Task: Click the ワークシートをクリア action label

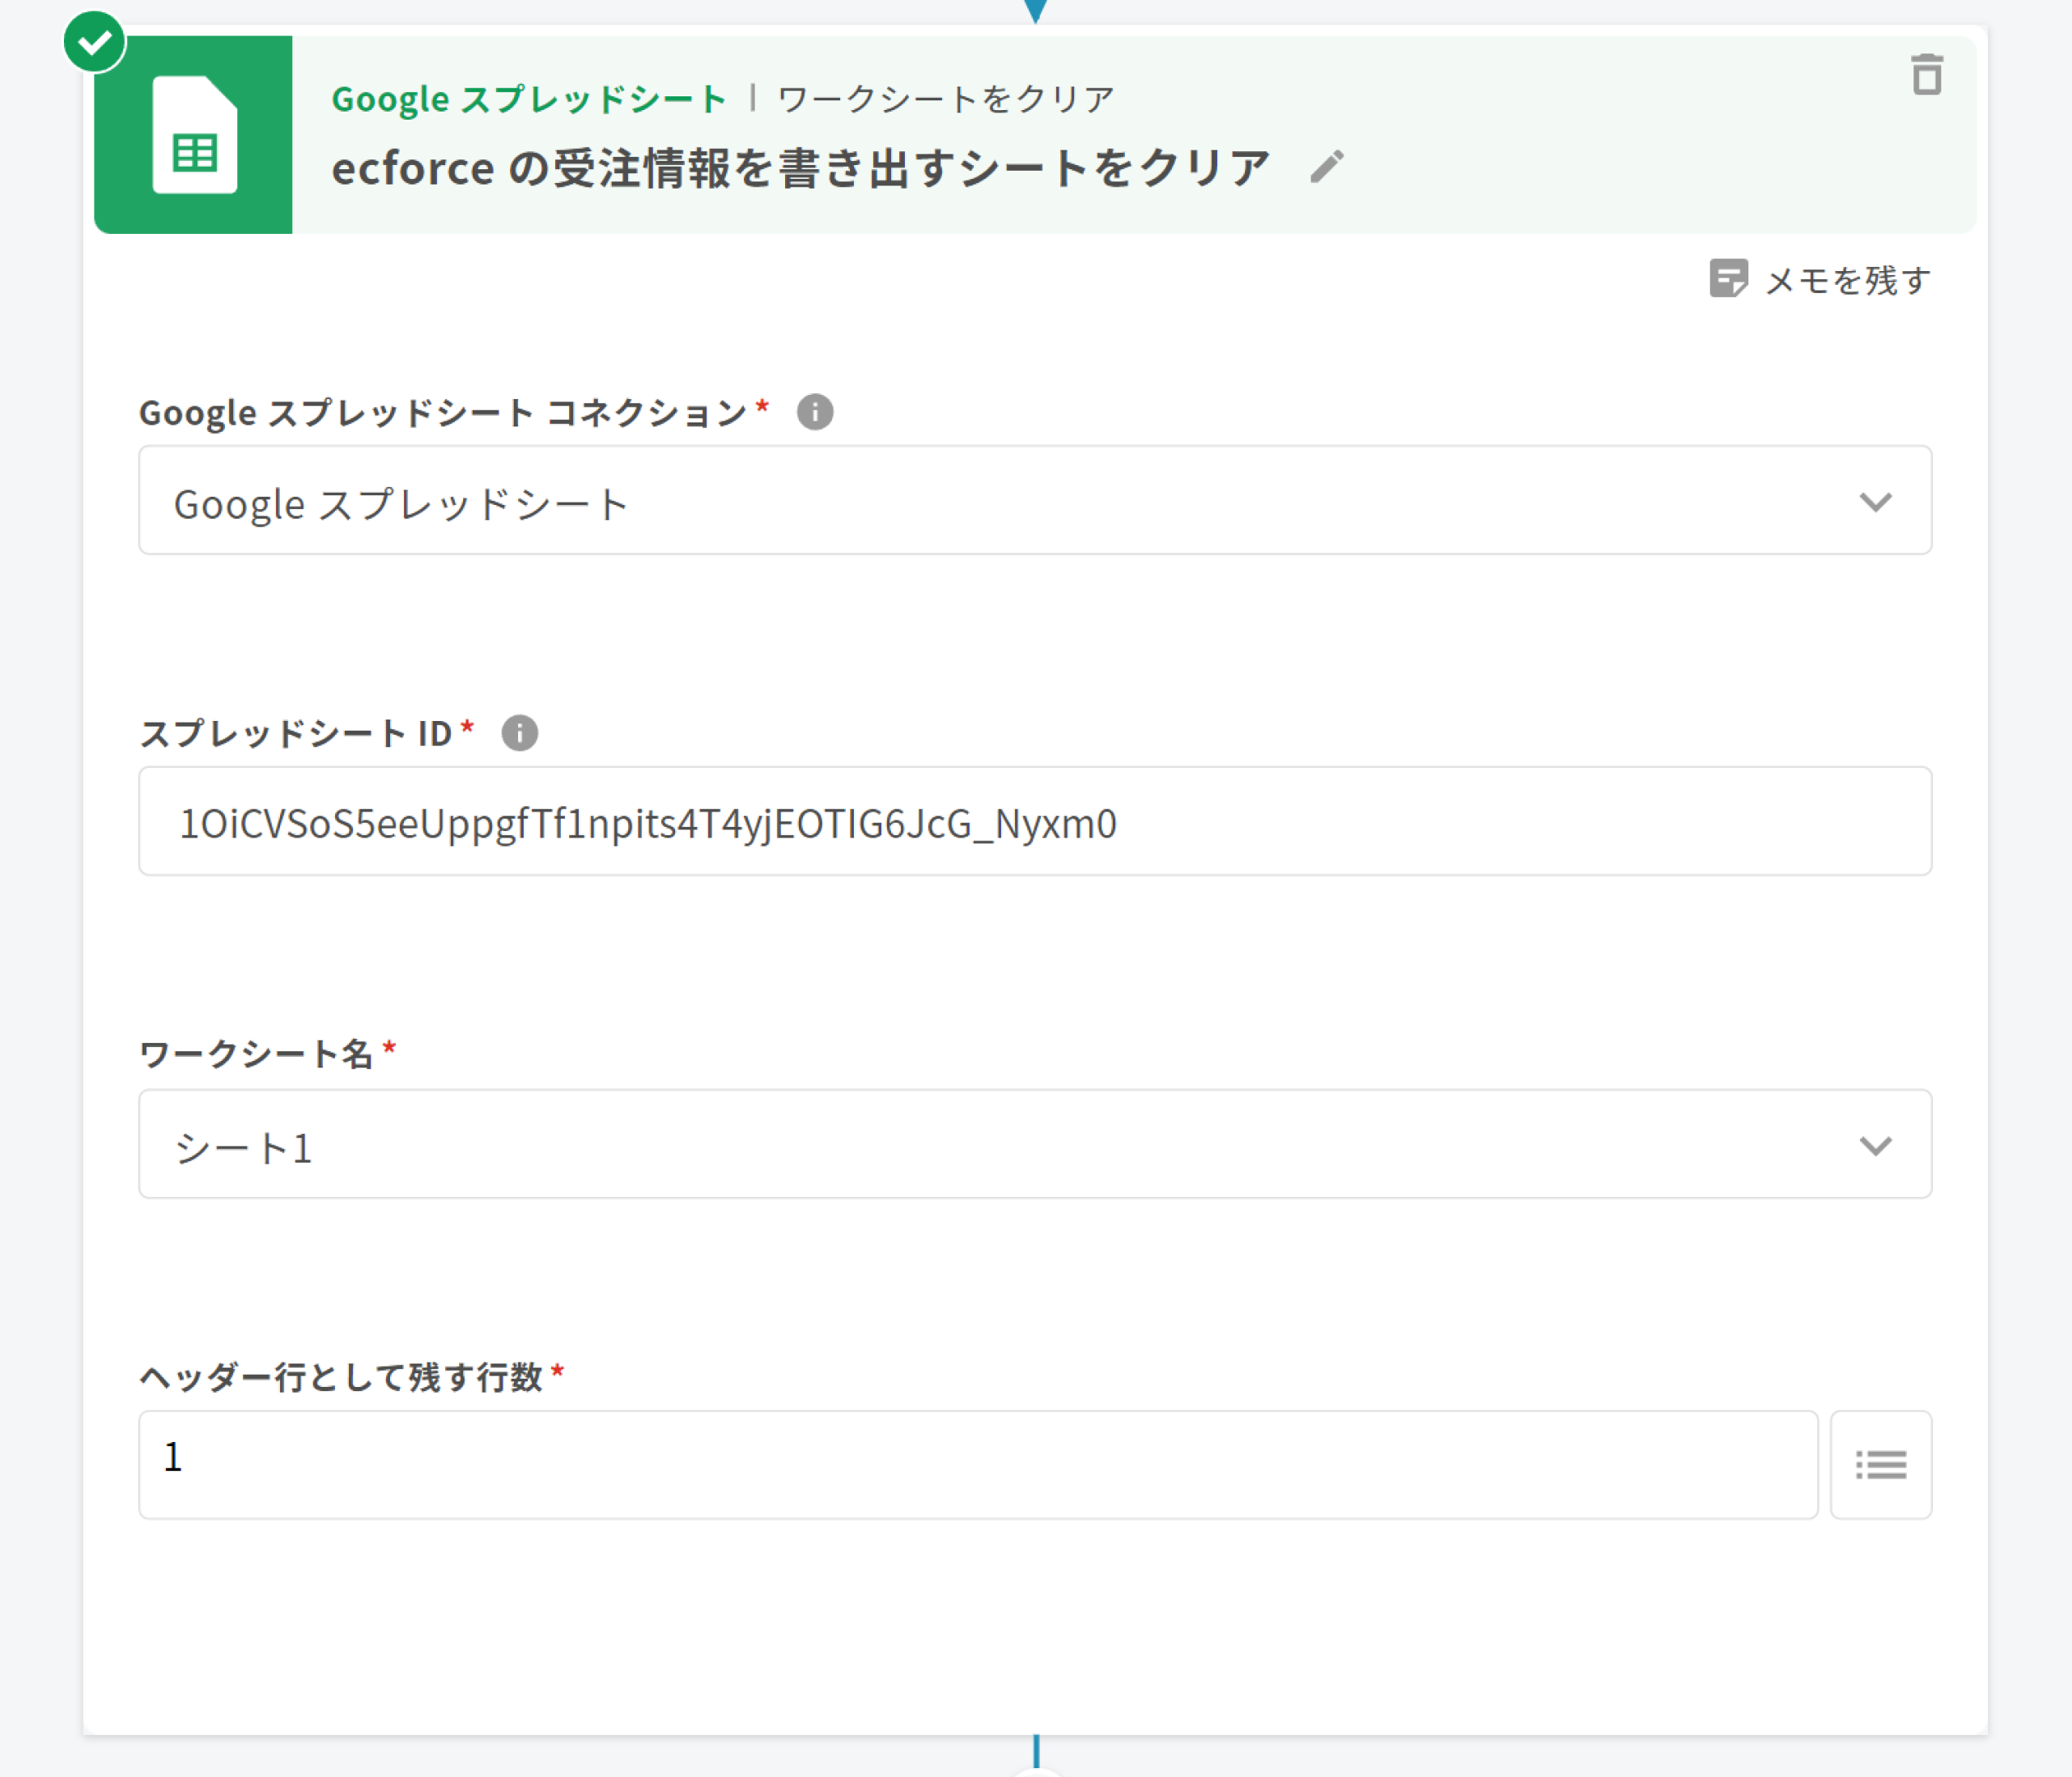Action: point(945,99)
